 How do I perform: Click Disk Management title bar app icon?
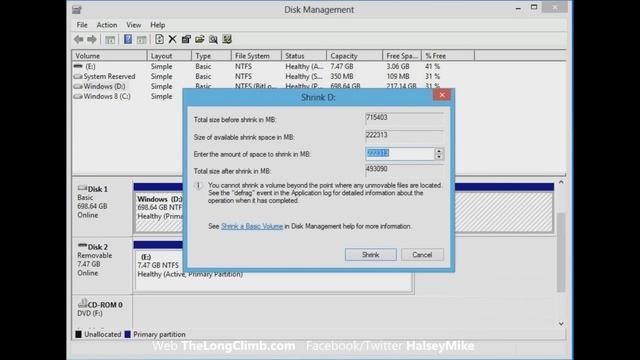(77, 9)
